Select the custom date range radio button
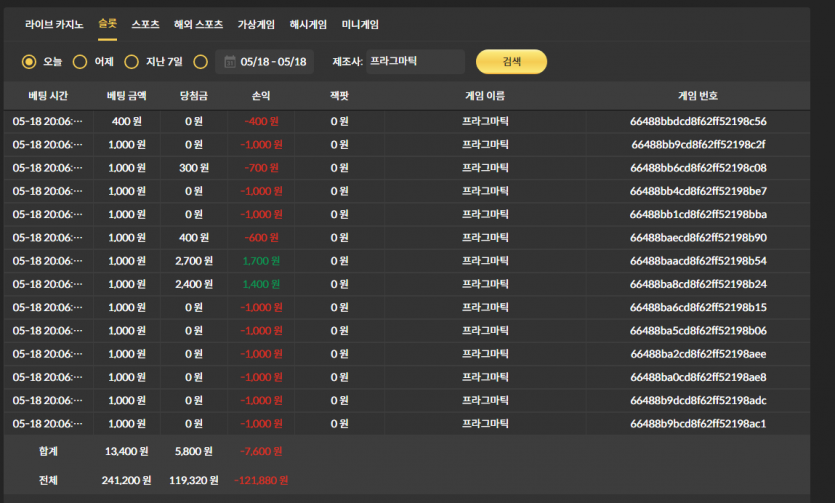This screenshot has width=835, height=503. (x=201, y=62)
